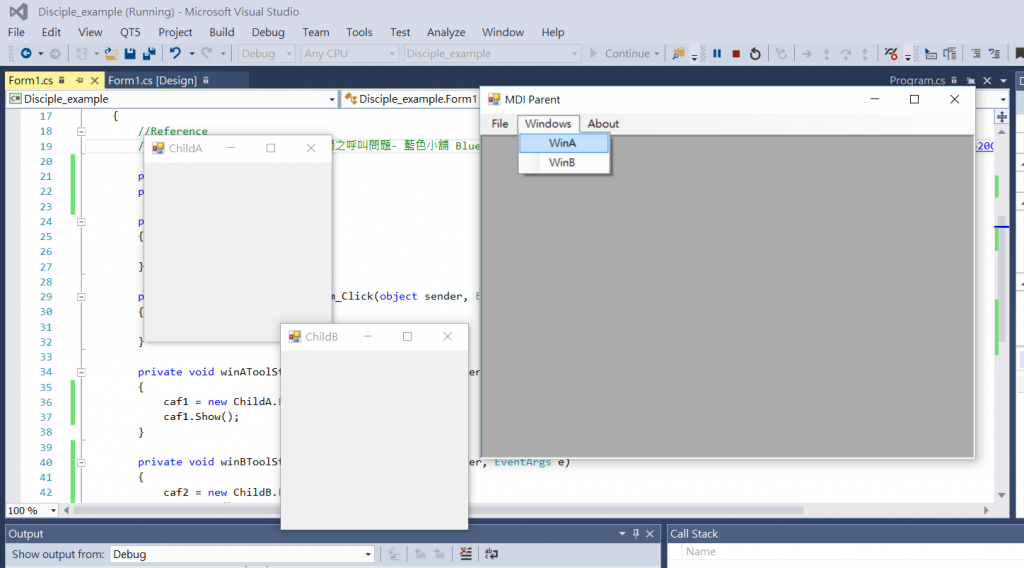Open the 100 % zoom level dropdown
This screenshot has height=568, width=1024.
click(x=32, y=511)
